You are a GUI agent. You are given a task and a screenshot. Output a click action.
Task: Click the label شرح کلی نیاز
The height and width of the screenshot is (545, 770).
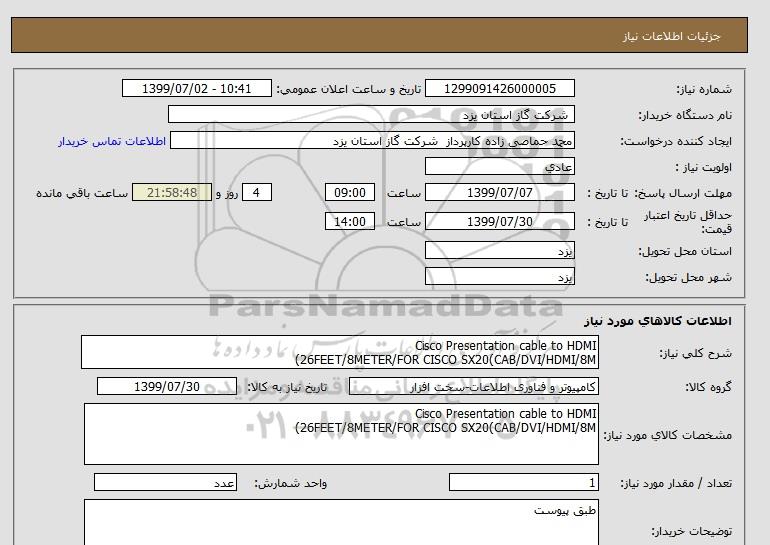(x=695, y=353)
